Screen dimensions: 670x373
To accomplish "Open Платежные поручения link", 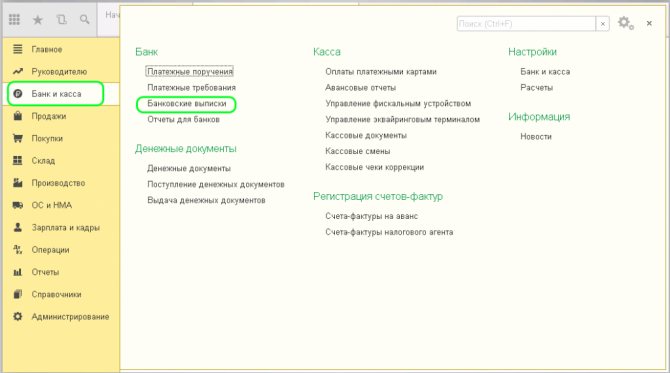I will (190, 71).
